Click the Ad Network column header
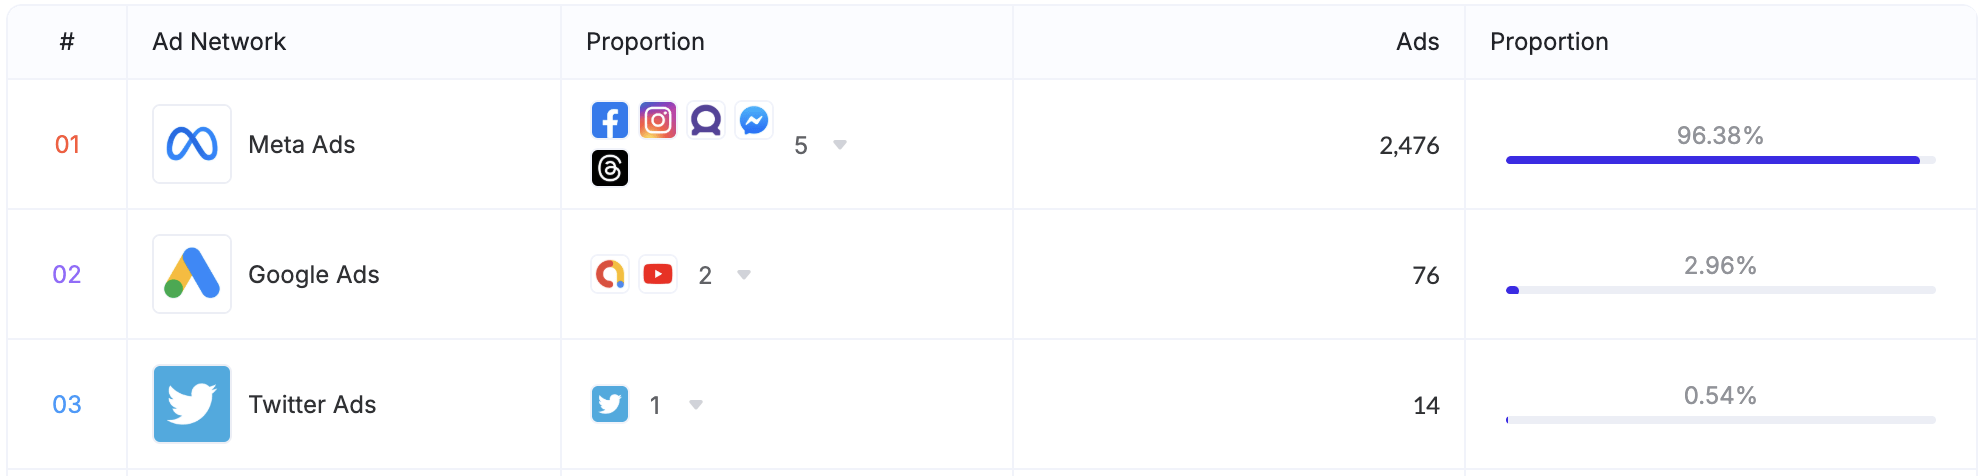 [x=219, y=42]
